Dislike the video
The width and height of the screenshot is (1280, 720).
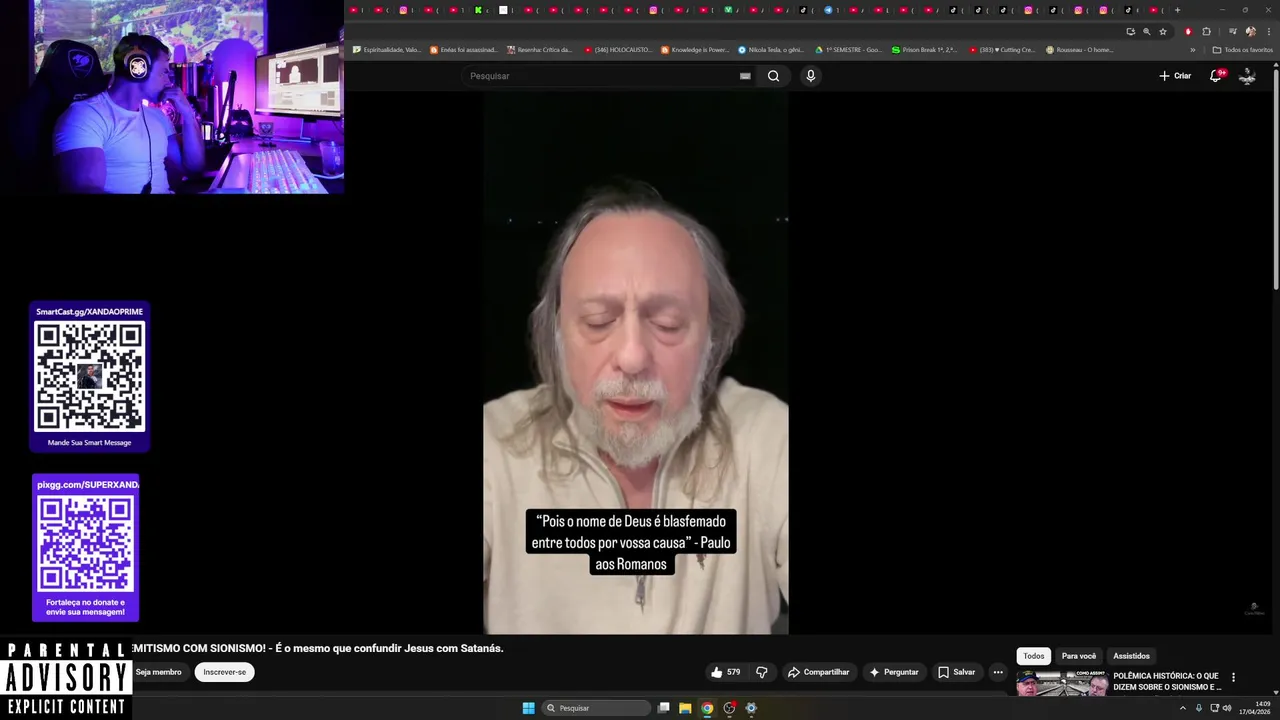(761, 672)
